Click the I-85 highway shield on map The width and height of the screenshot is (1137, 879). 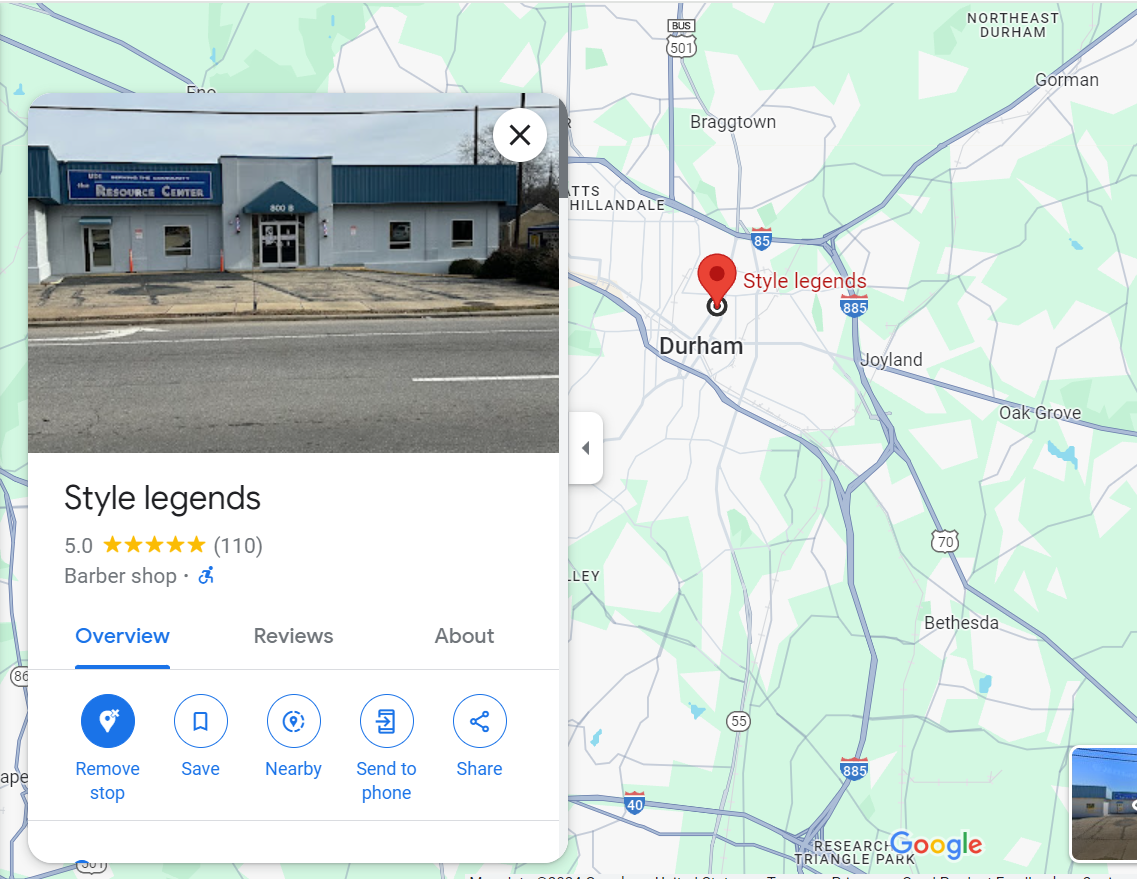pyautogui.click(x=761, y=239)
